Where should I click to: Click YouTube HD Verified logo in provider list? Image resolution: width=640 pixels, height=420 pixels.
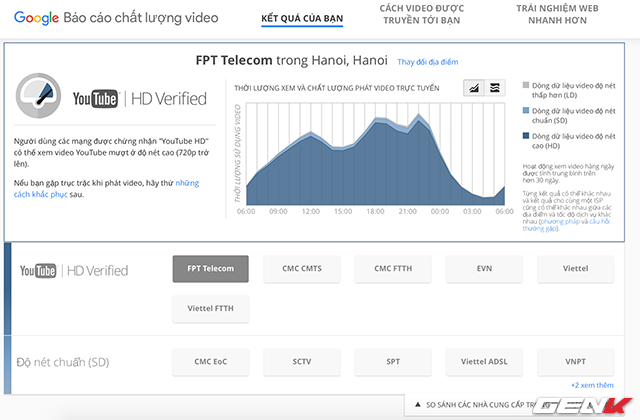pos(74,270)
